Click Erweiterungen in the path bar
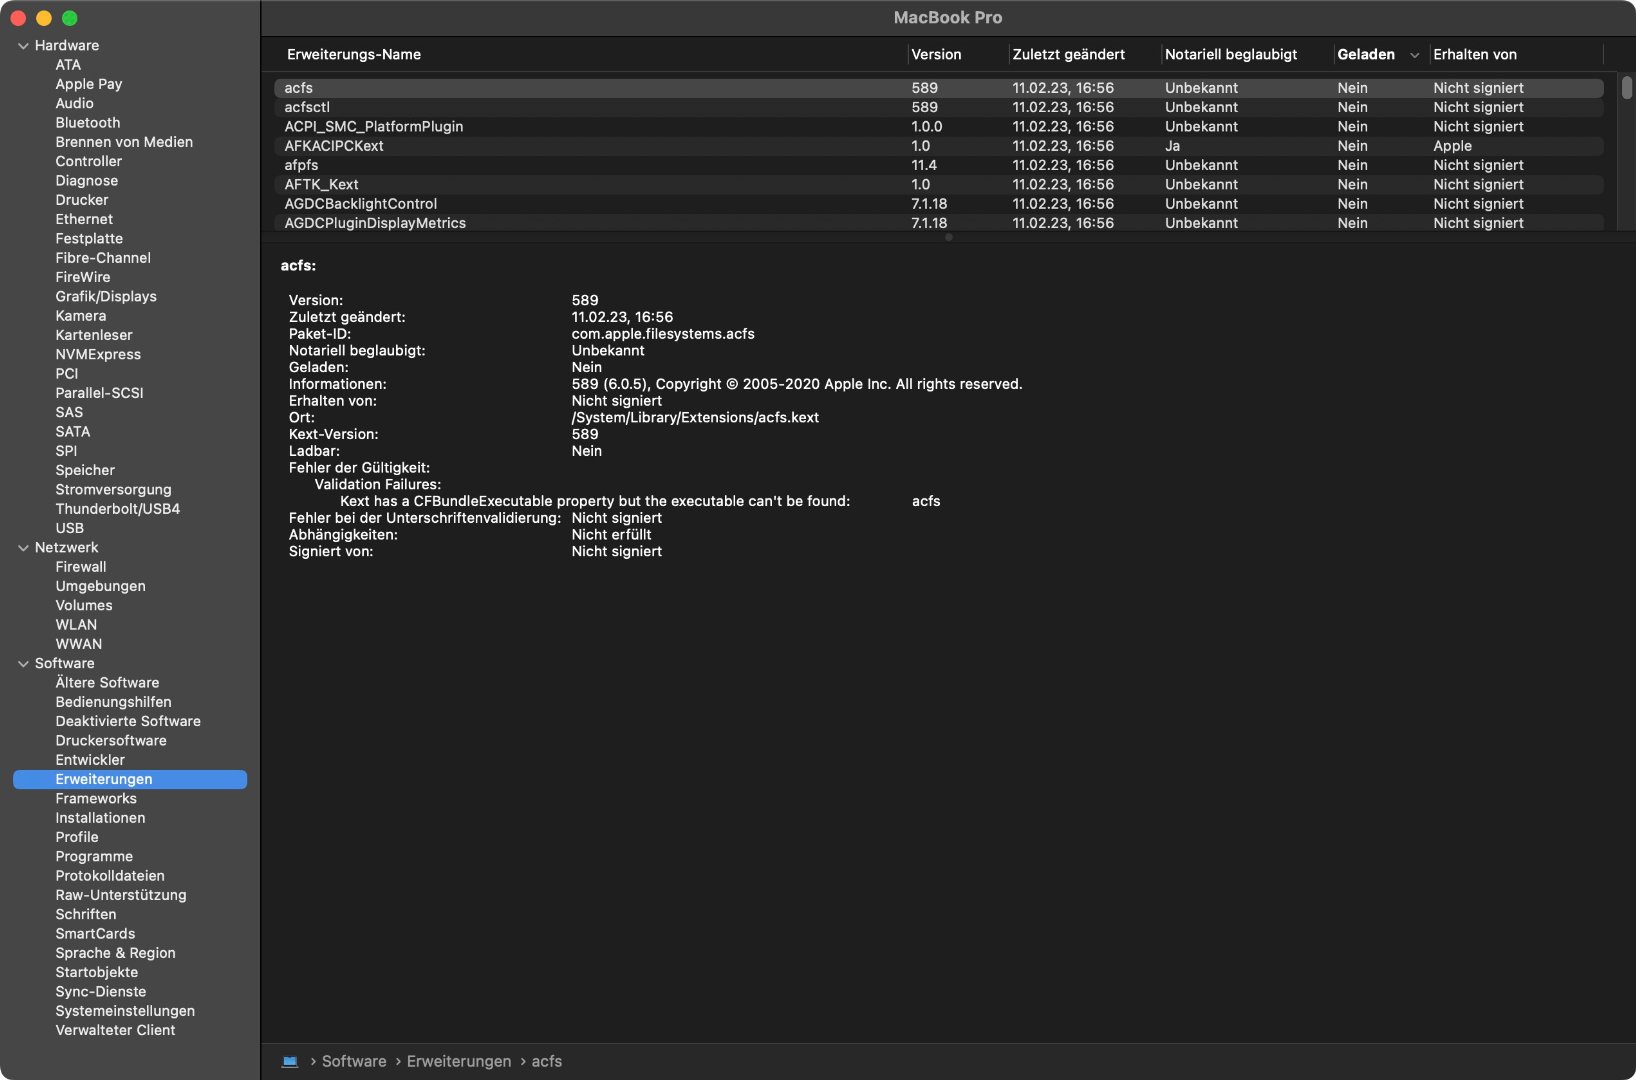The height and width of the screenshot is (1080, 1636). pos(459,1061)
